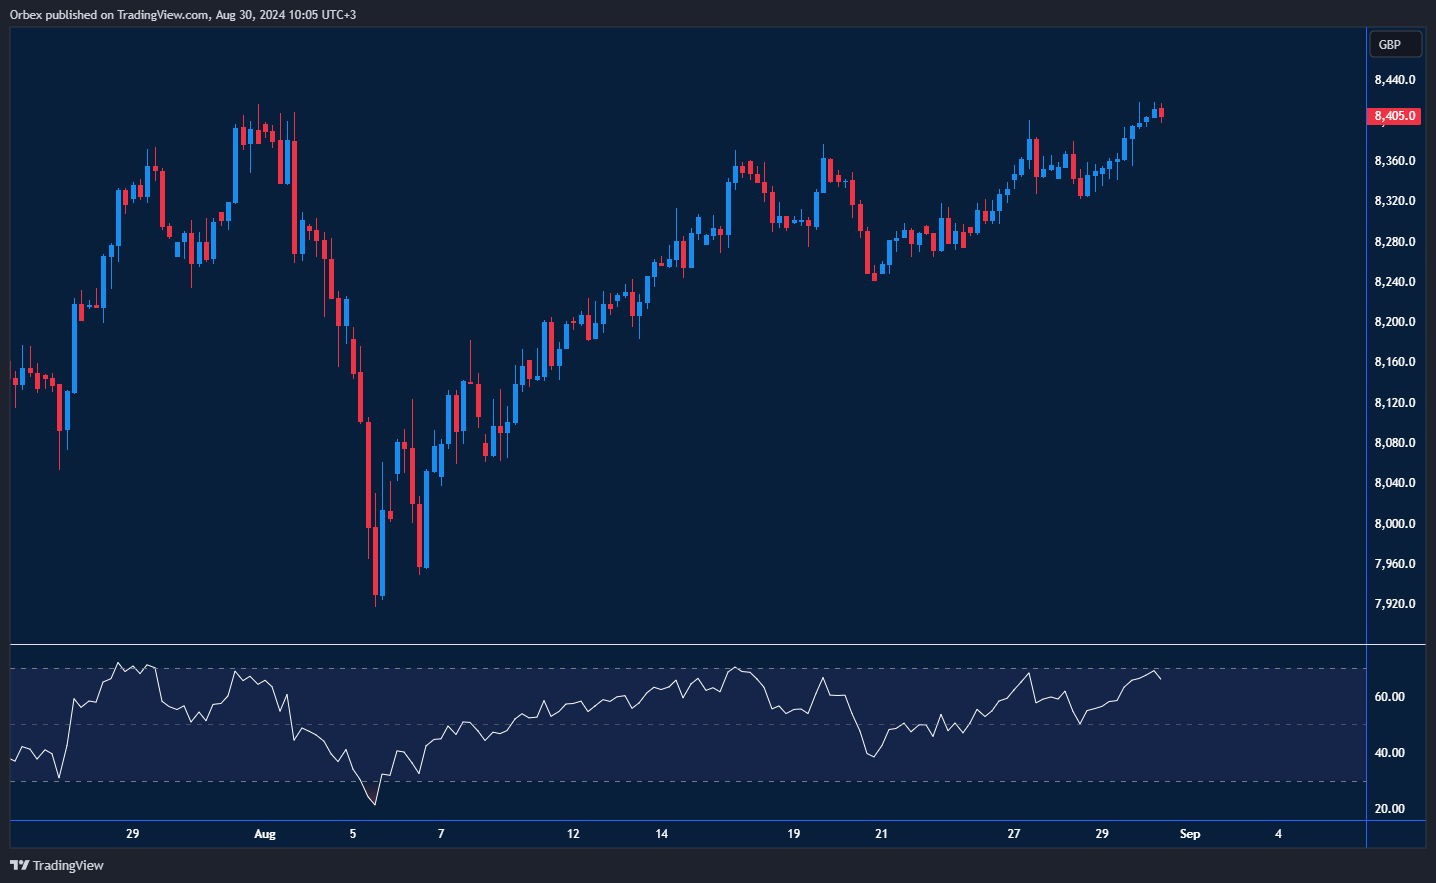The height and width of the screenshot is (883, 1436).
Task: Click the 19 date marker on the time axis
Action: [794, 834]
